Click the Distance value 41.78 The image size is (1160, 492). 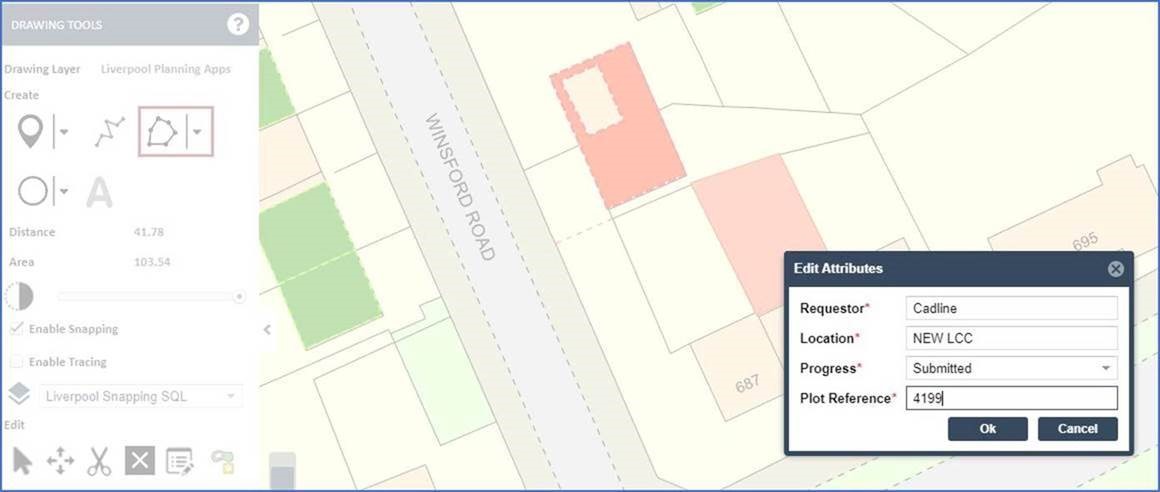[x=149, y=232]
